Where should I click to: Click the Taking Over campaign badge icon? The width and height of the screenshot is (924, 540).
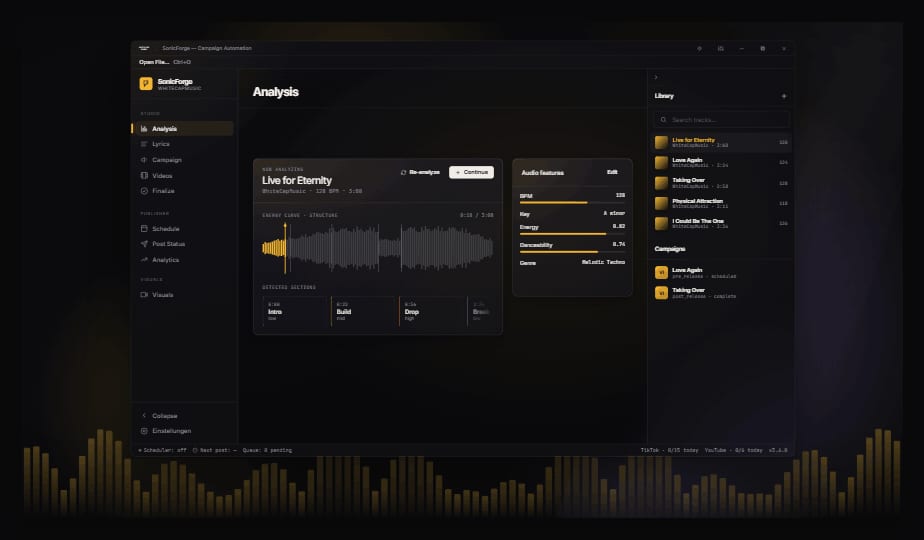coord(661,292)
